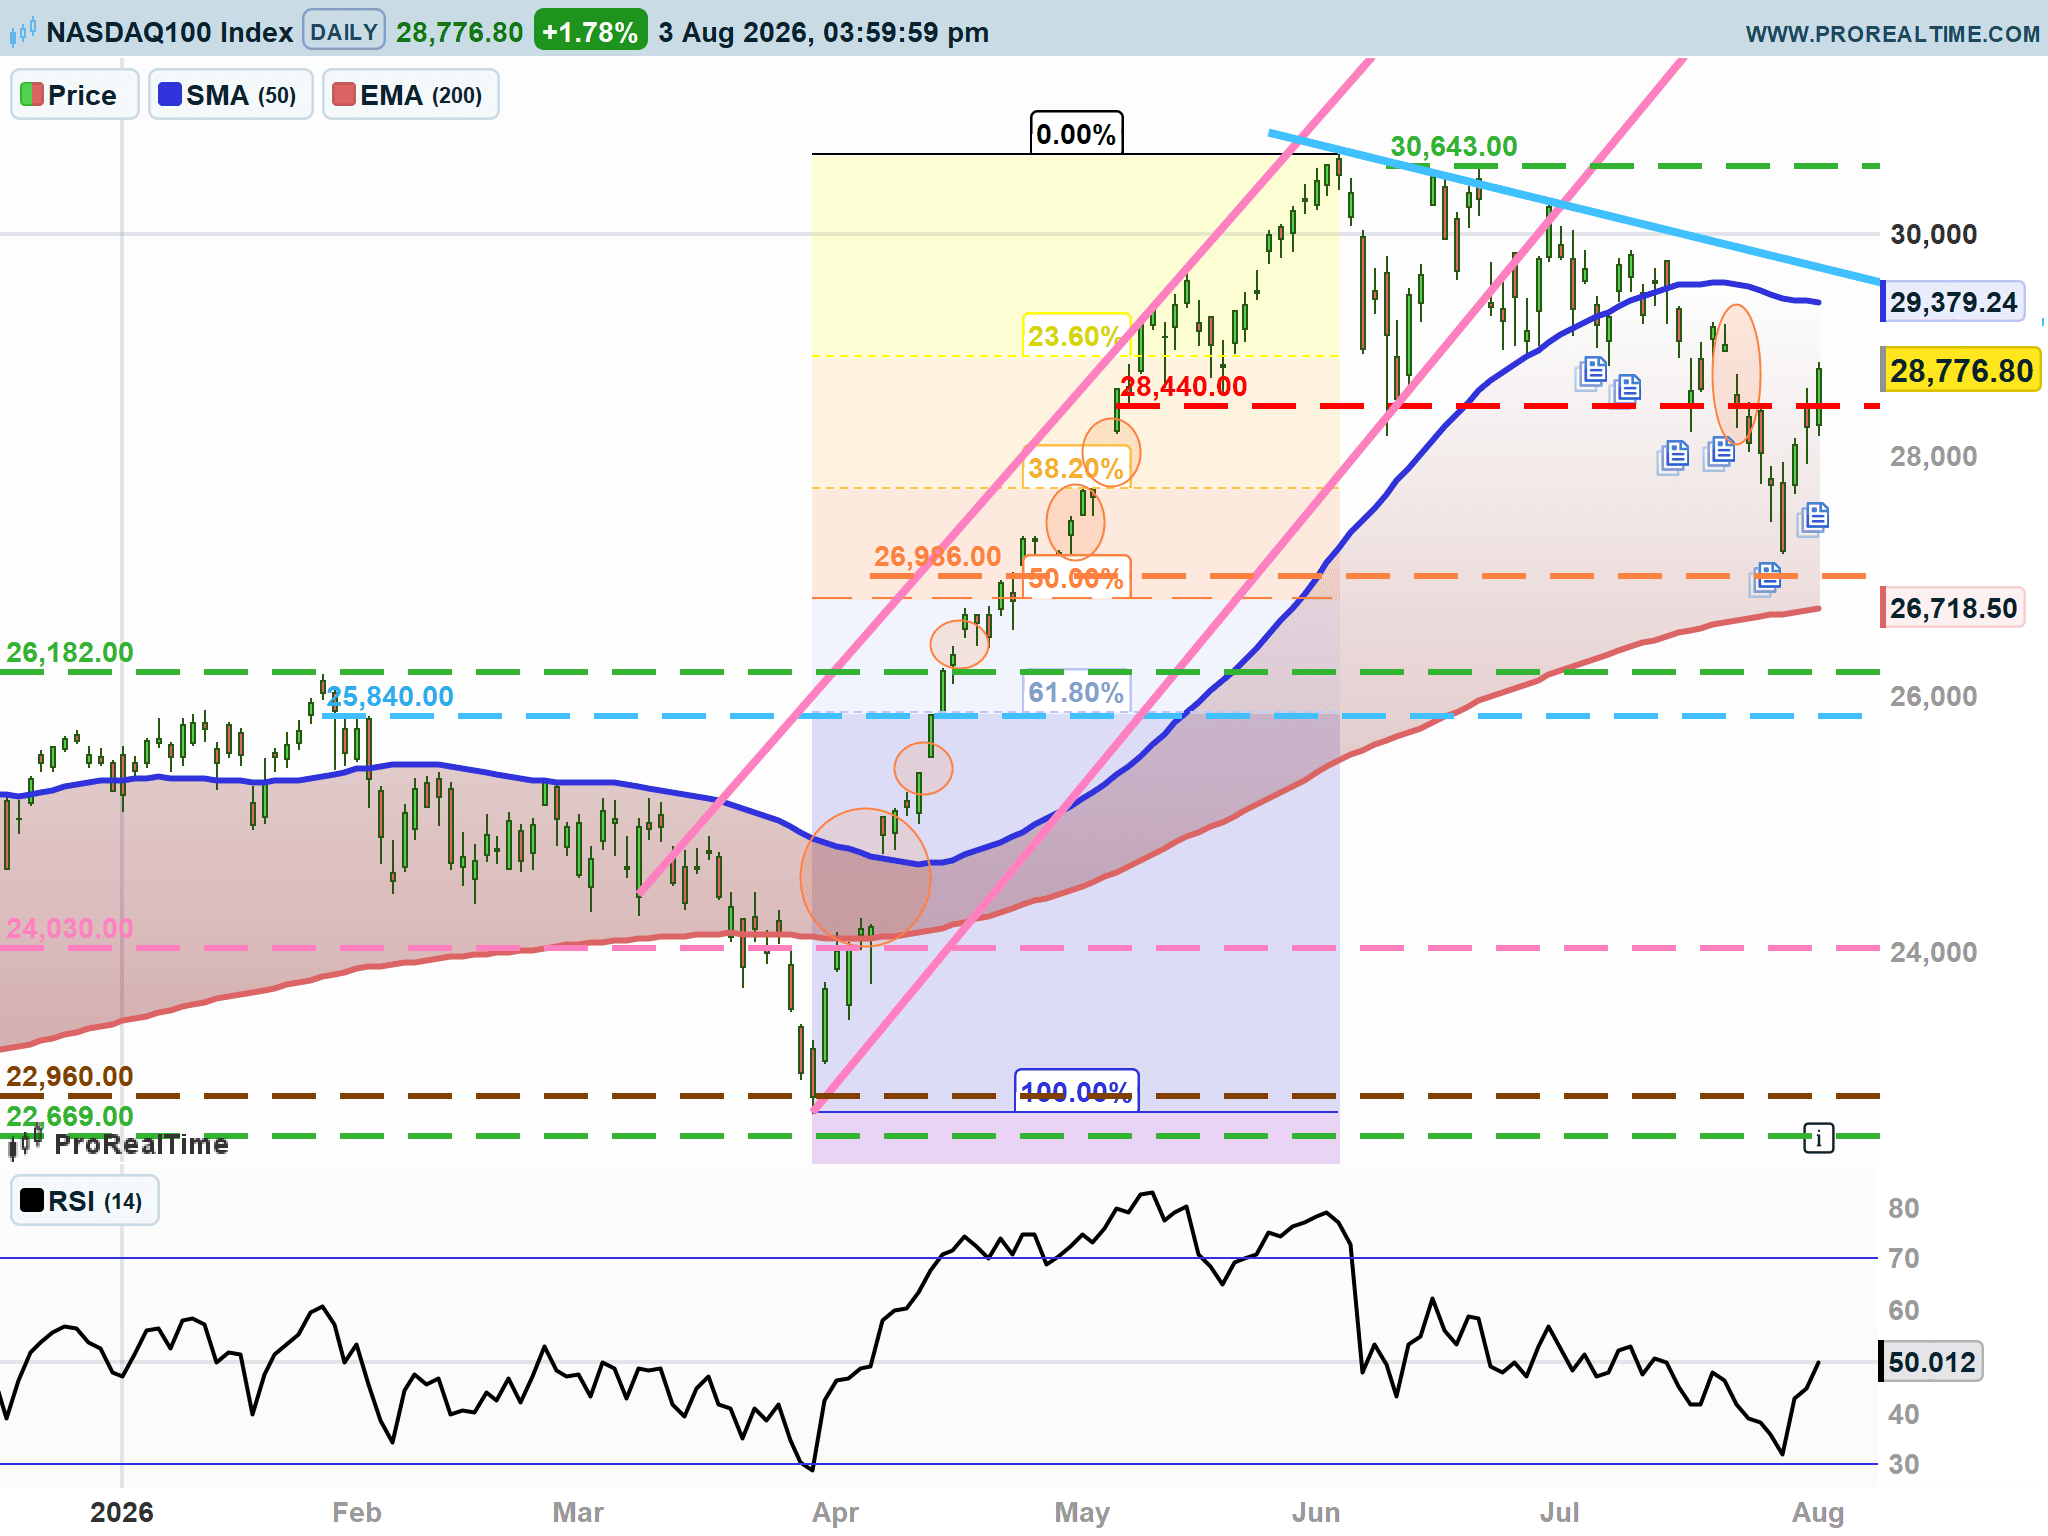
Task: Click the orange 26,986.00 level label
Action: point(937,556)
